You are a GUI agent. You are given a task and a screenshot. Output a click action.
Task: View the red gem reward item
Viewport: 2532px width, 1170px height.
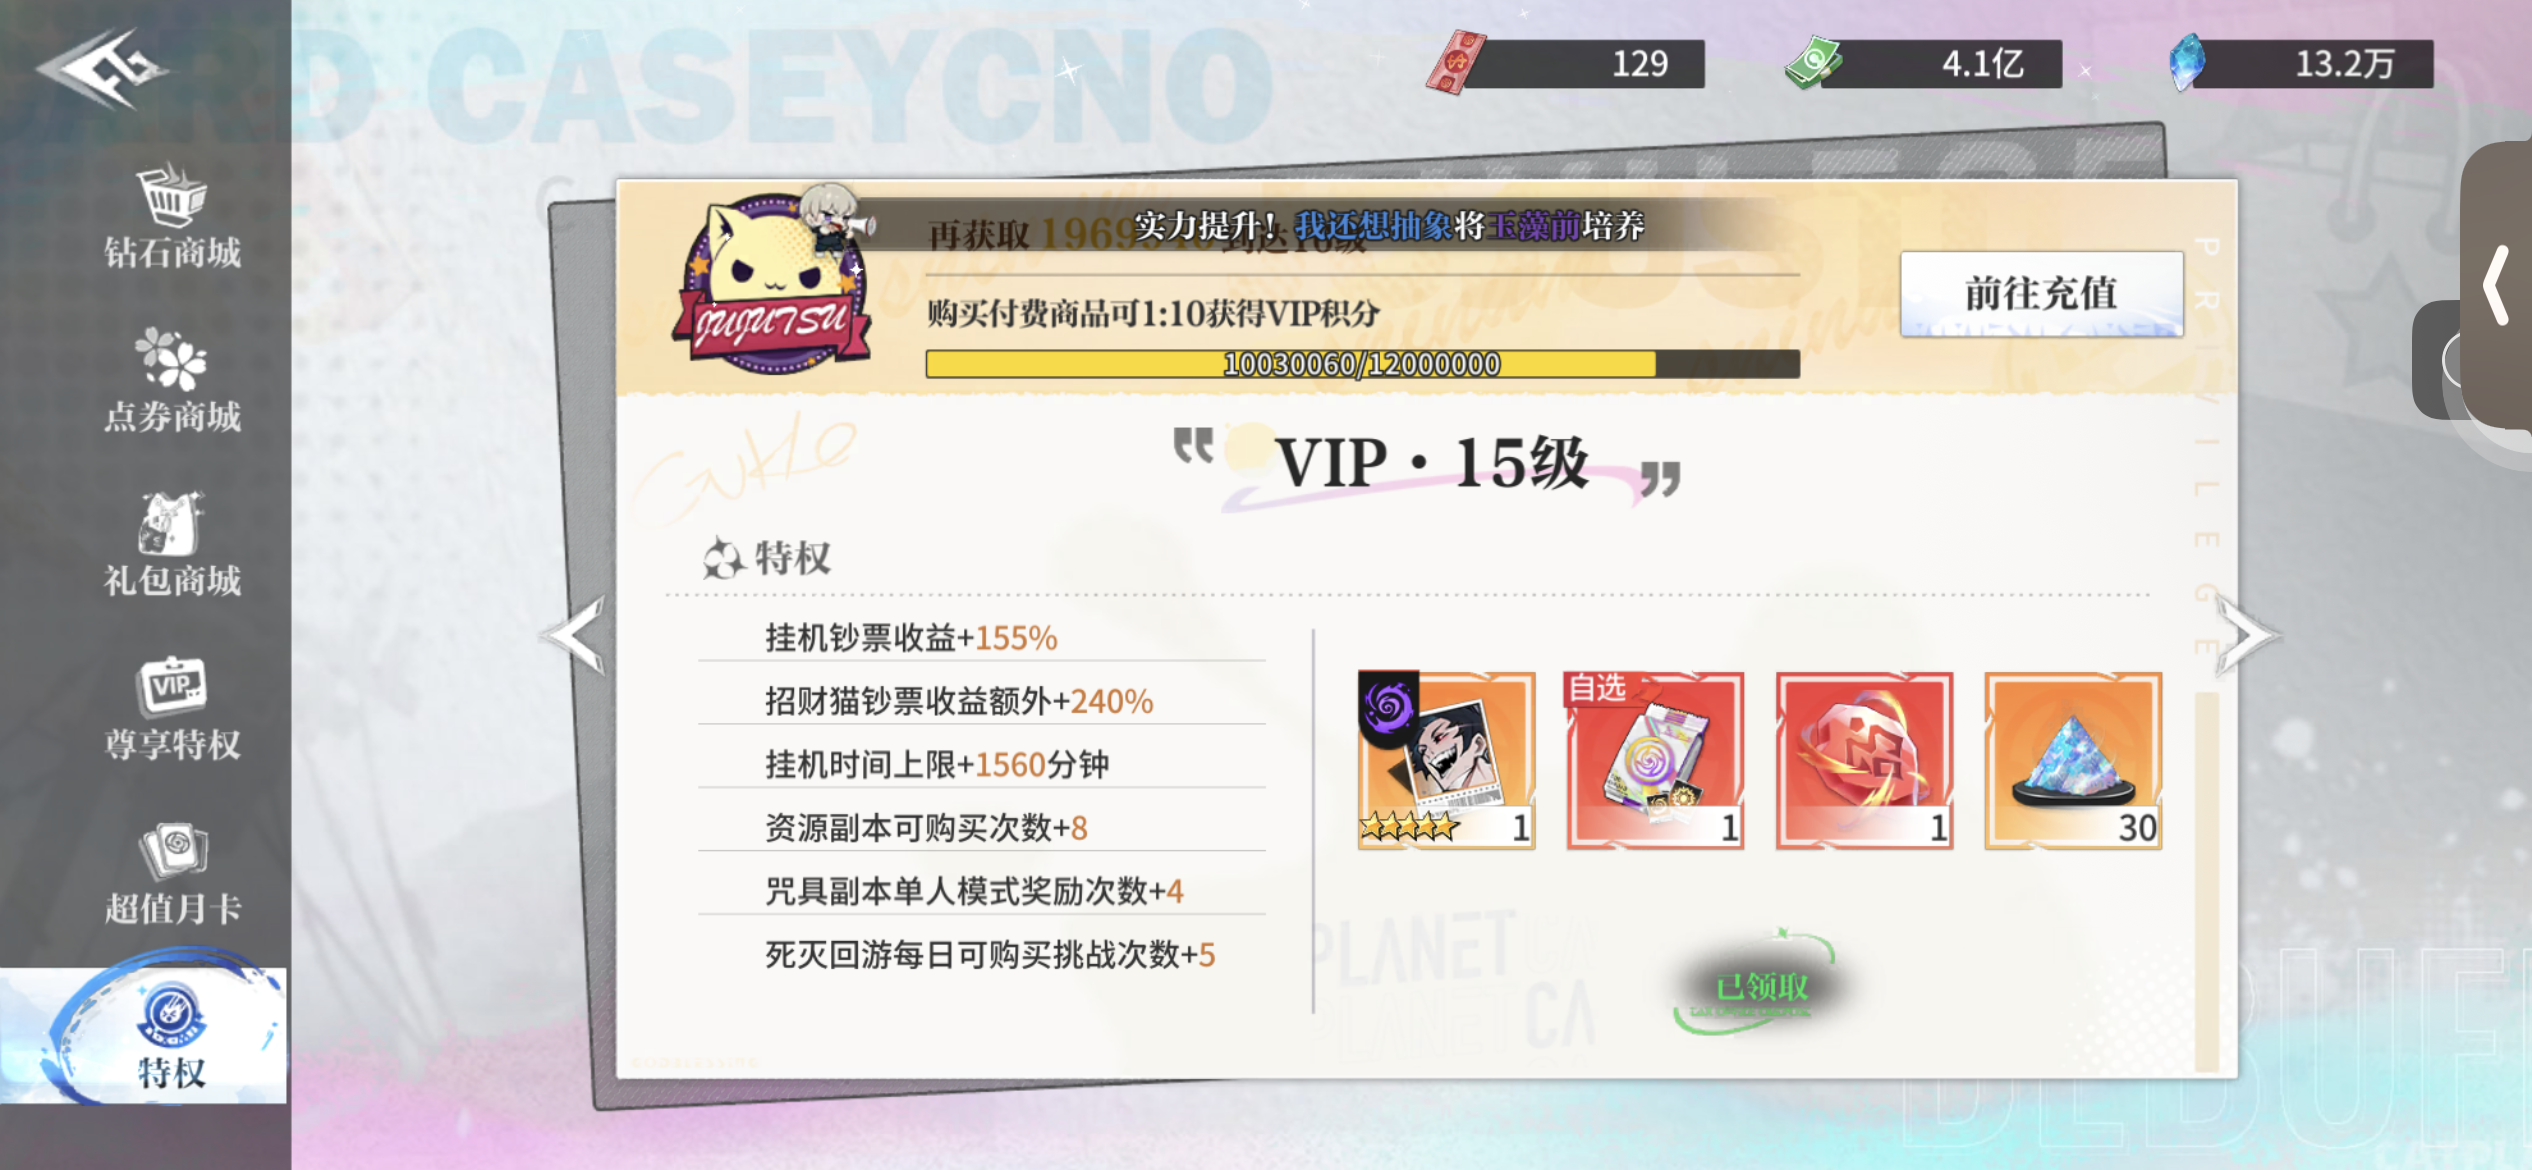[x=1864, y=760]
